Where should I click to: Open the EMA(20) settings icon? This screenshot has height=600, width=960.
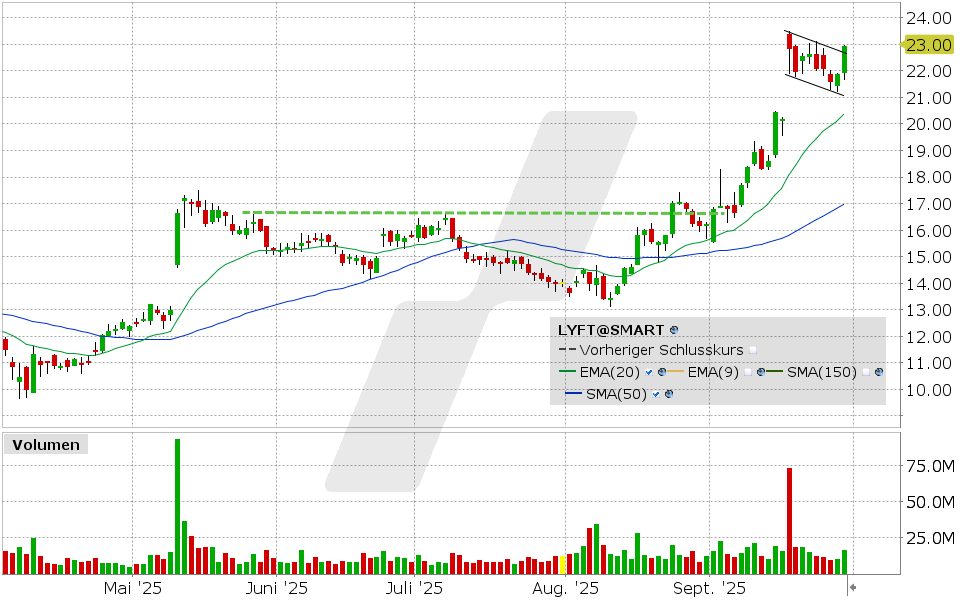(x=661, y=372)
